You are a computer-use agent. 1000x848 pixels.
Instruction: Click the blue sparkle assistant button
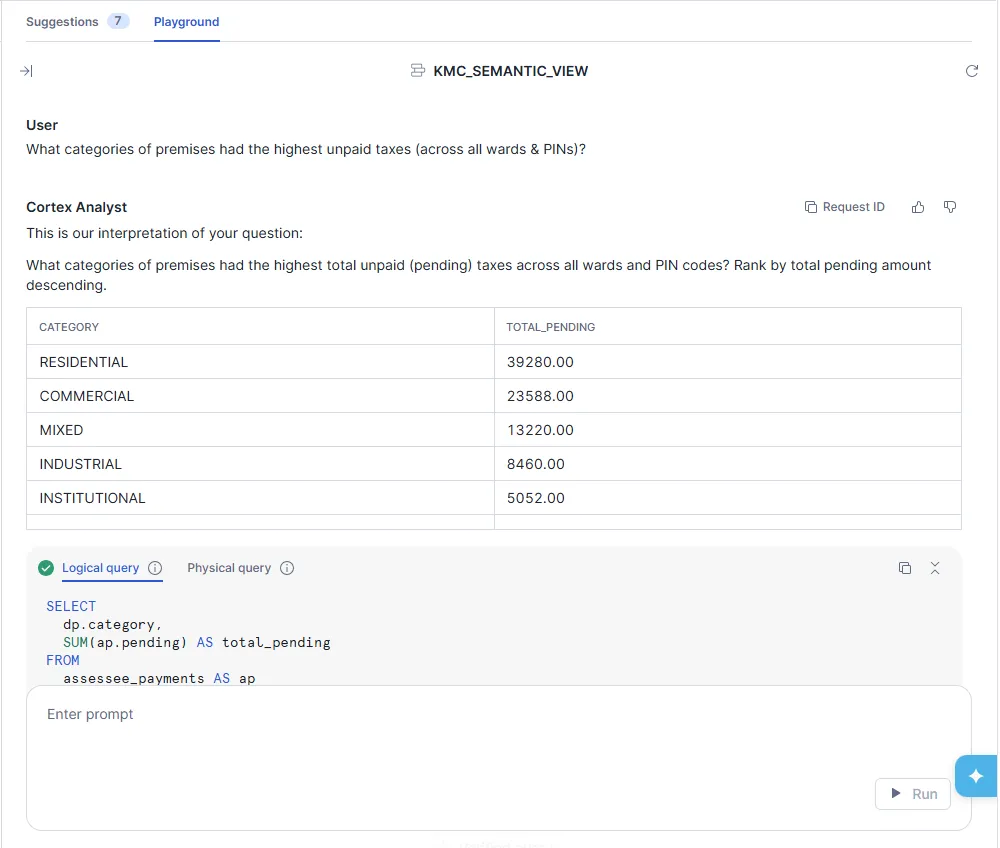click(976, 776)
